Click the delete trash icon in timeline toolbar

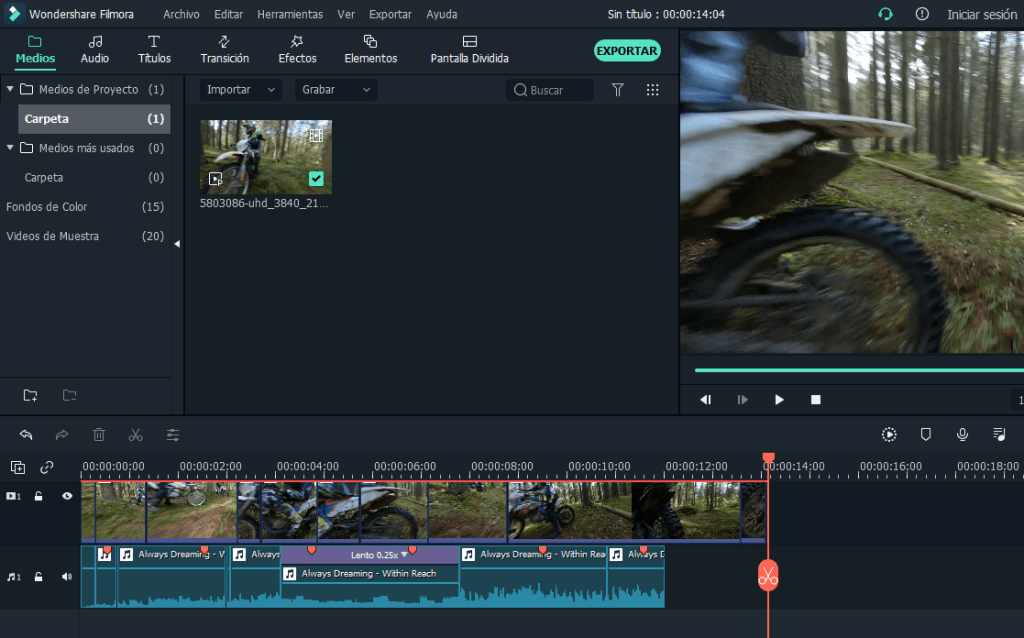99,435
